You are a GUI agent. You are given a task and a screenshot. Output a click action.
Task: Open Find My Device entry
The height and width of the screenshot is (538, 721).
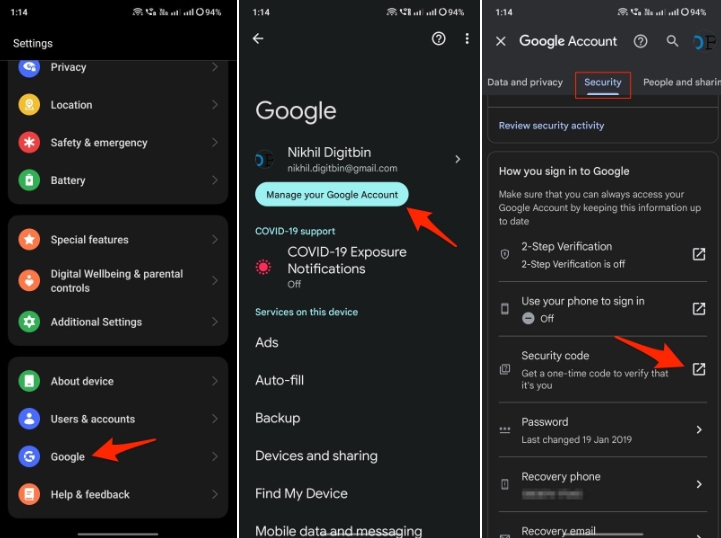click(x=302, y=493)
